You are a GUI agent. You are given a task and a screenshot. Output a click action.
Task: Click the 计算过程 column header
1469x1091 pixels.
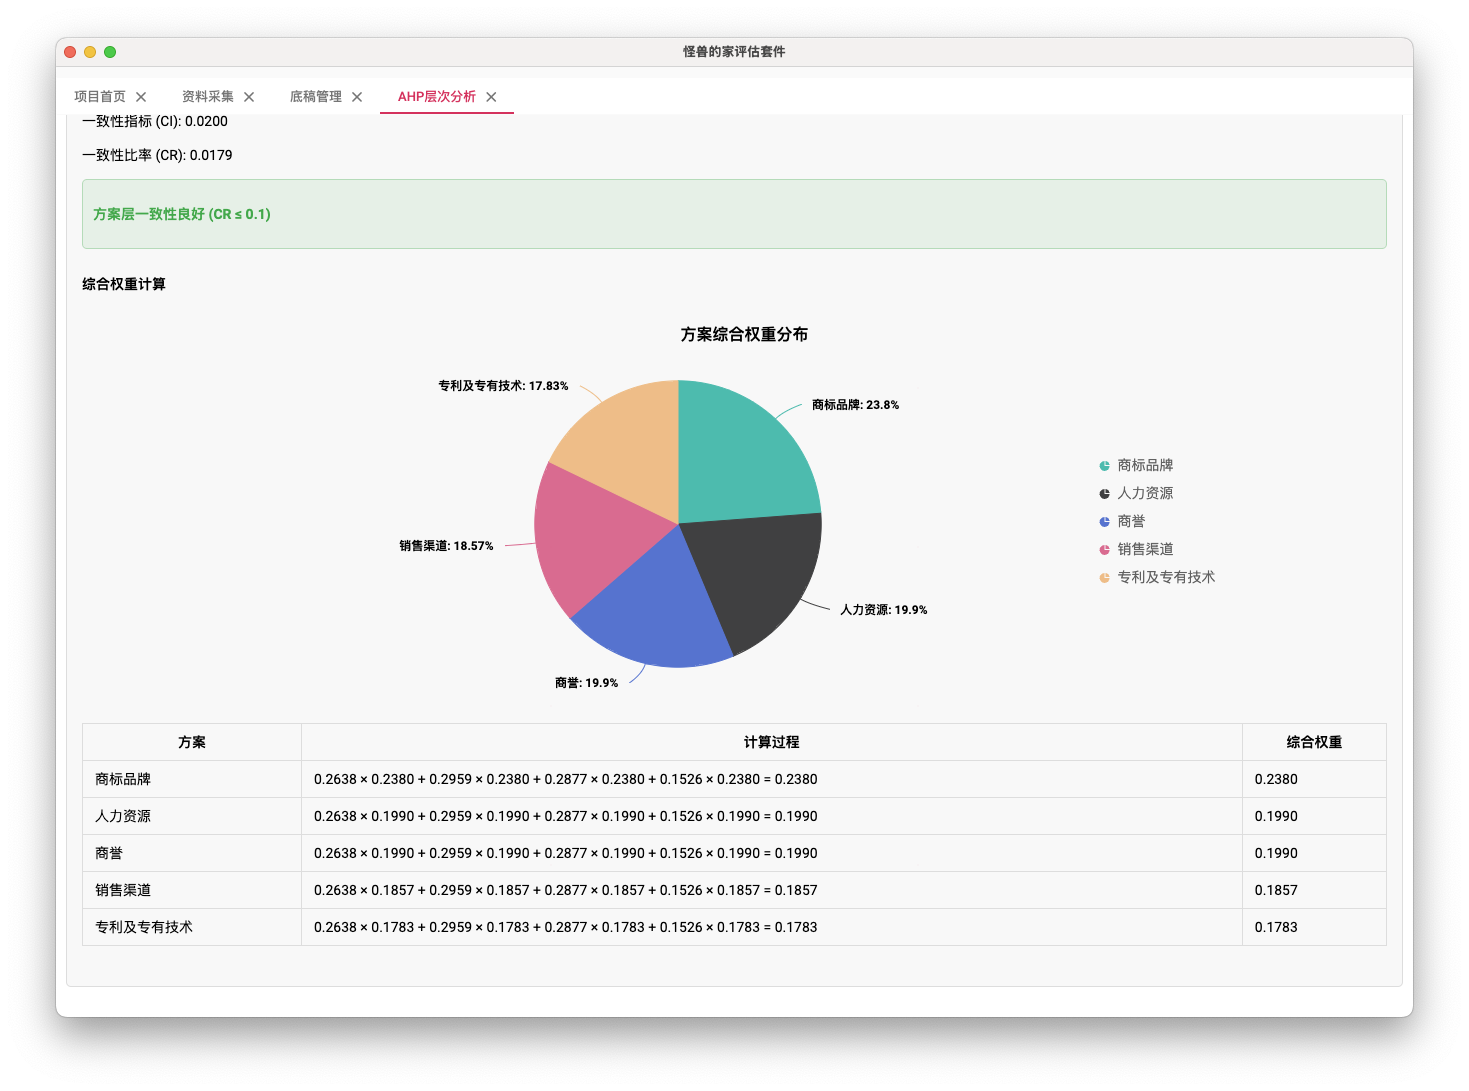coord(771,742)
